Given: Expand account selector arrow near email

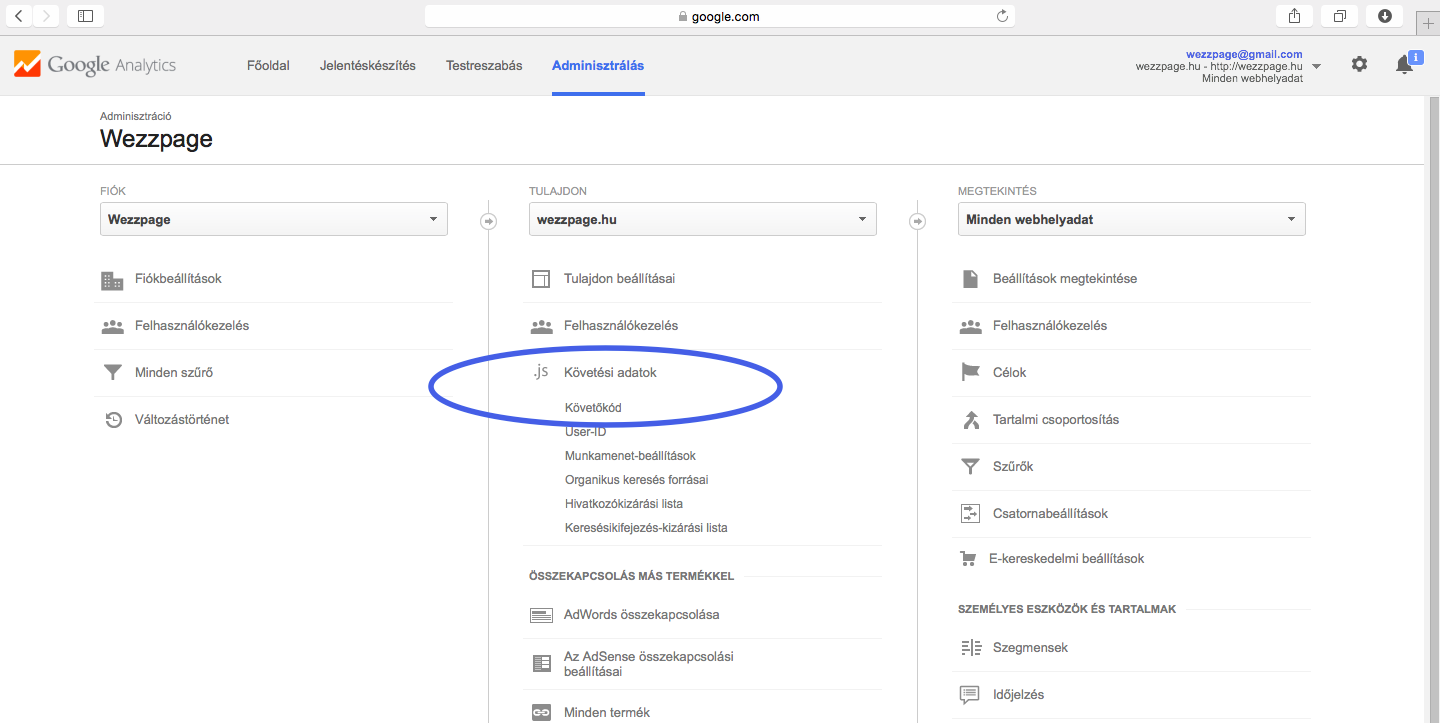Looking at the screenshot, I should (x=1316, y=67).
